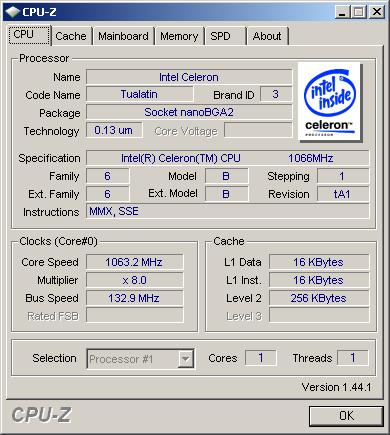Screen dimensions: 390x435
Task: Switch to the Cache tab
Action: click(71, 36)
